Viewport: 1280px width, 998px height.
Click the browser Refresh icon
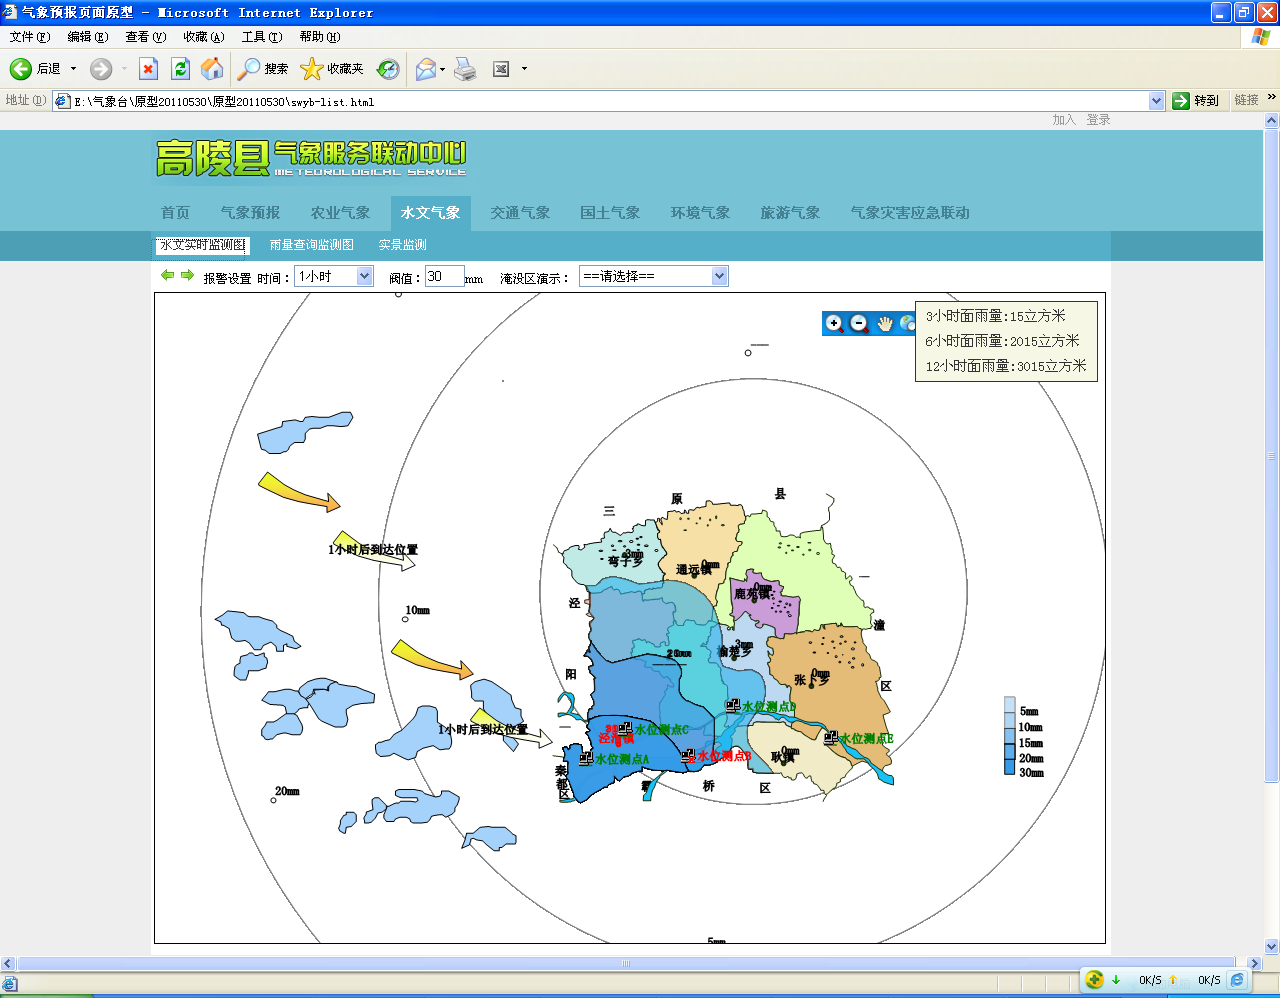(x=180, y=68)
